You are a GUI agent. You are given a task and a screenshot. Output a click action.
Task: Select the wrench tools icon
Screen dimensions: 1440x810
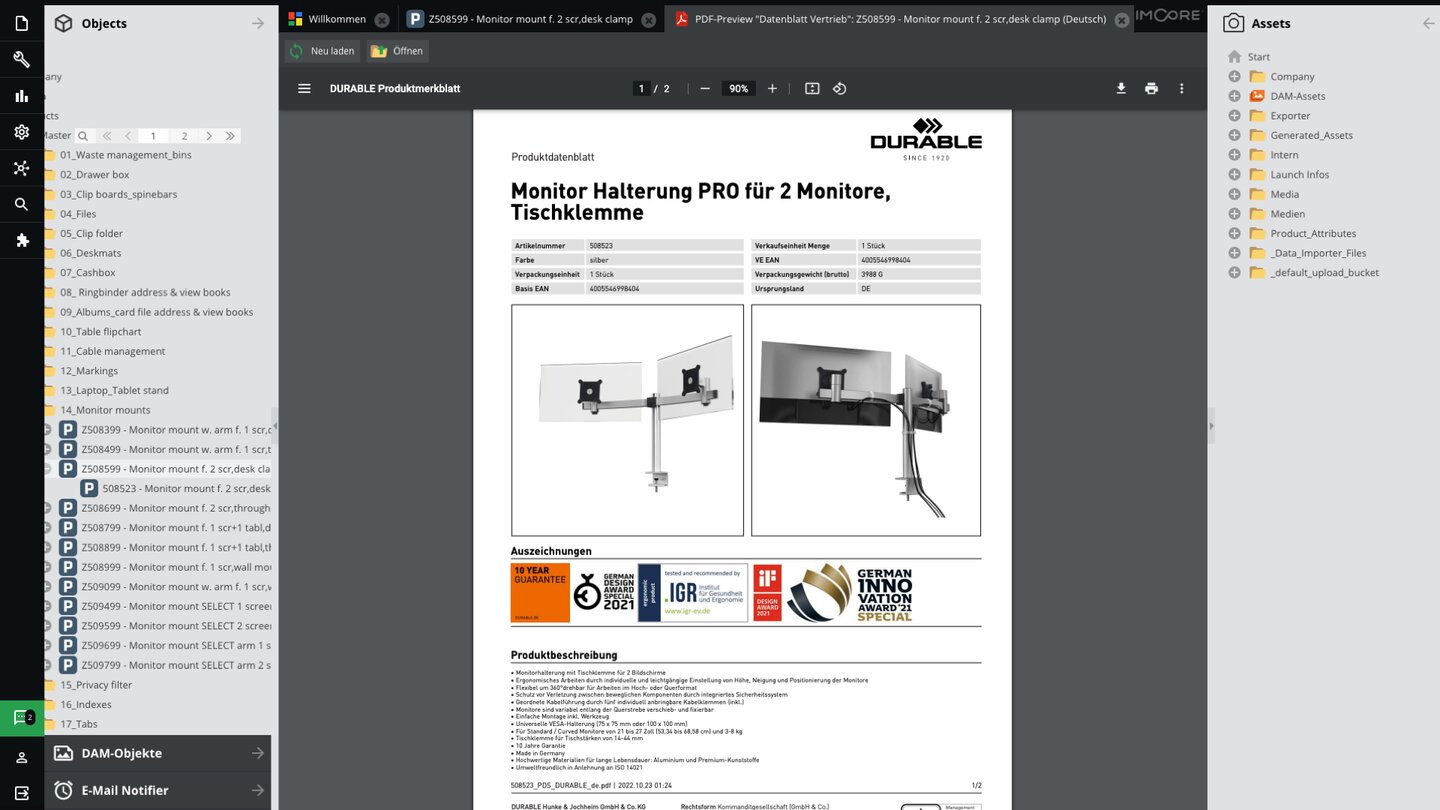[x=21, y=59]
